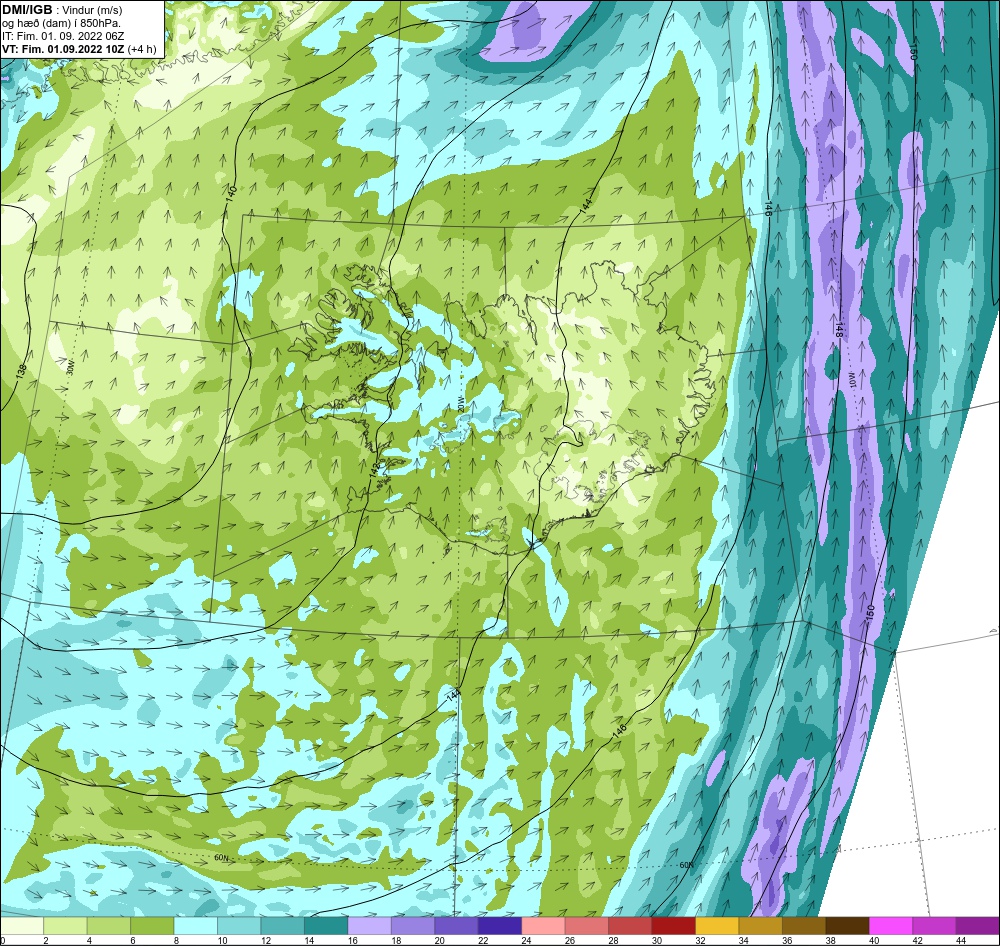The image size is (1000, 946).
Task: Click the brown 36–38 m/s legend swatch
Action: click(x=804, y=926)
